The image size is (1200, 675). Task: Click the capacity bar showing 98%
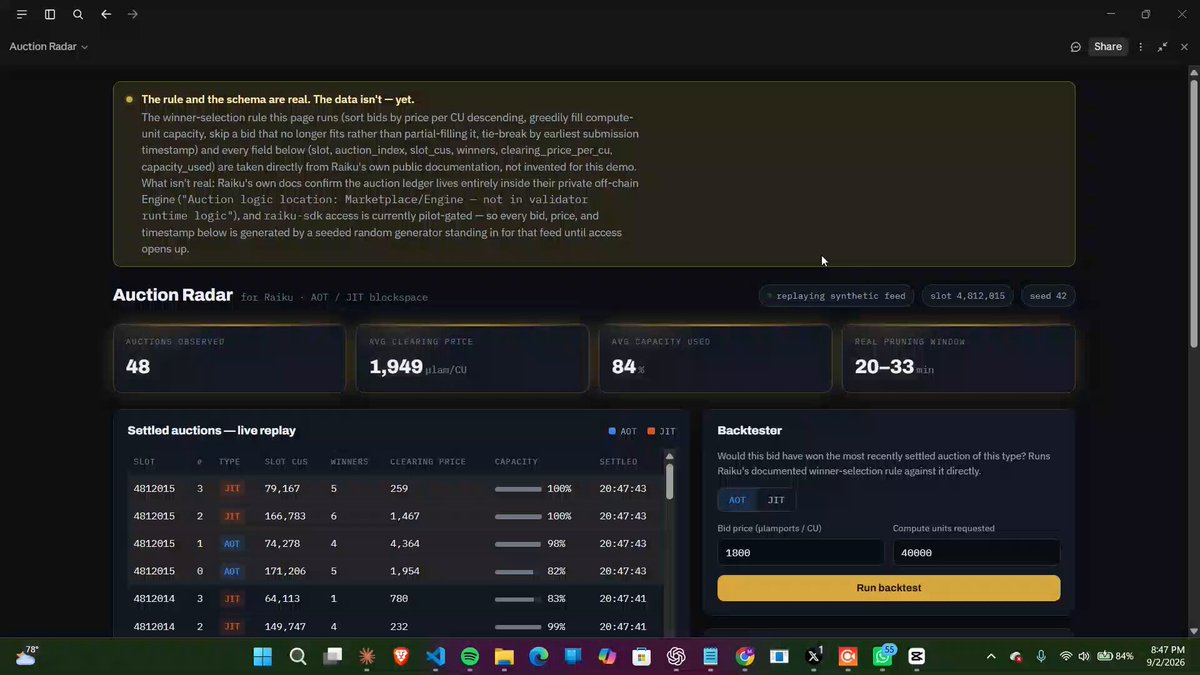[518, 544]
